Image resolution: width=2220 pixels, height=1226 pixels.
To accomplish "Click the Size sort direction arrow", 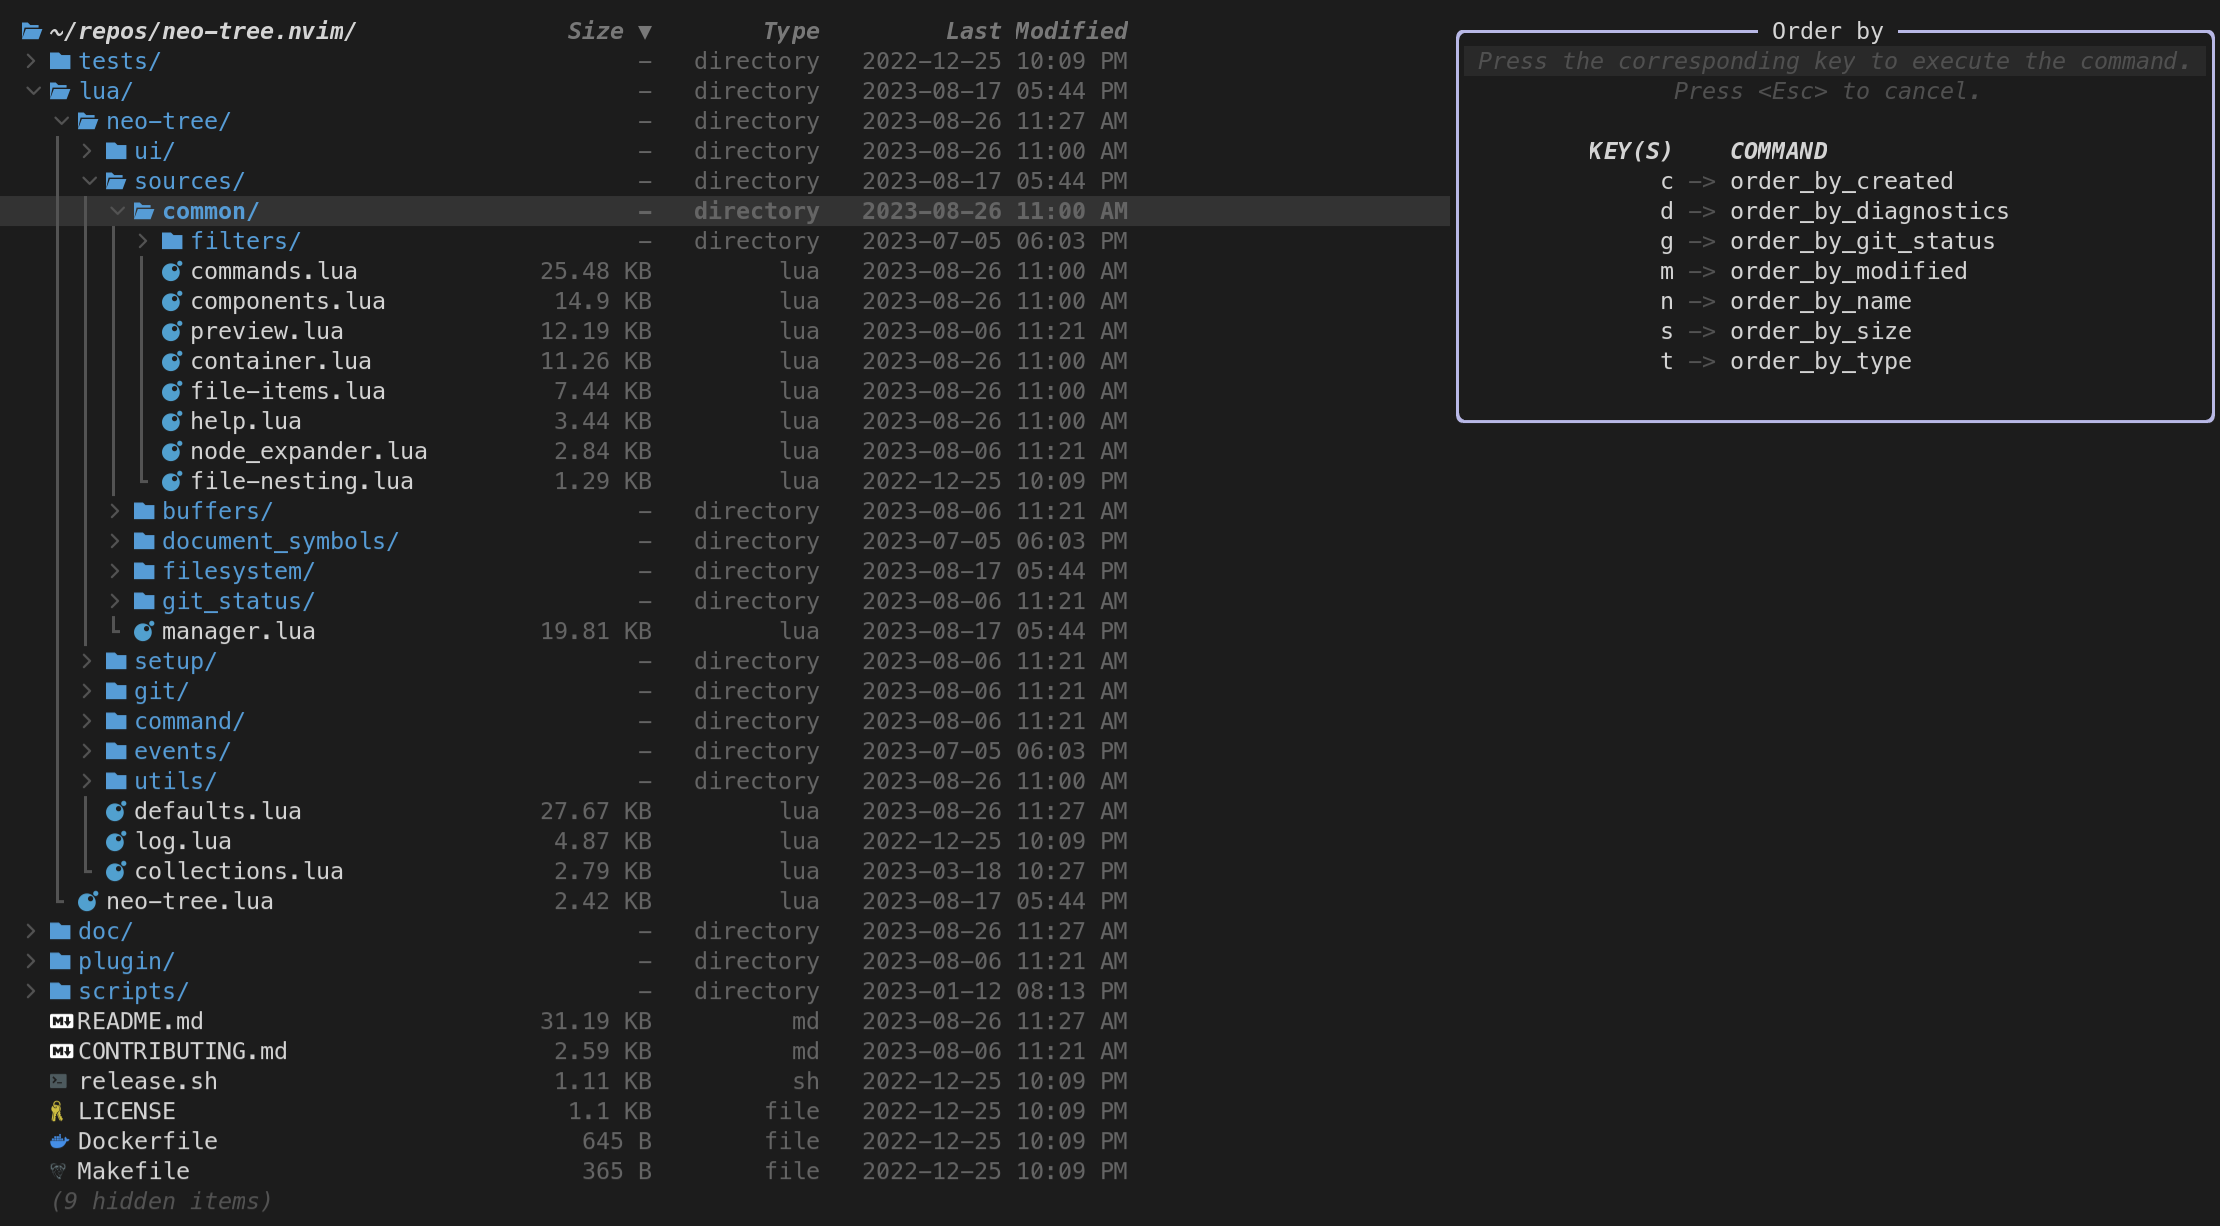I will 645,32.
